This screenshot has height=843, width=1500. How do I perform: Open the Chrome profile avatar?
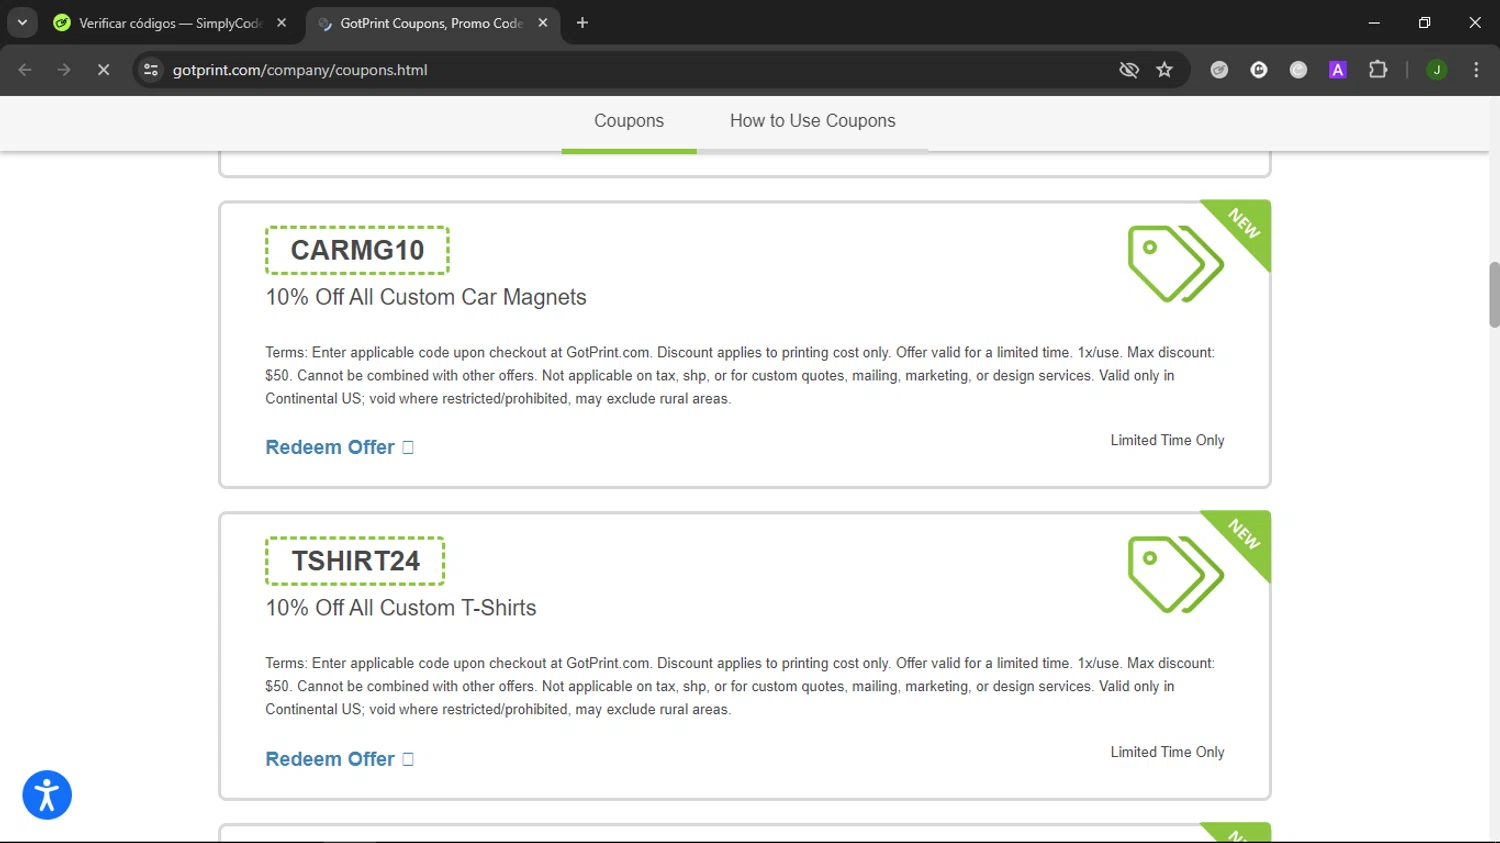(x=1436, y=70)
